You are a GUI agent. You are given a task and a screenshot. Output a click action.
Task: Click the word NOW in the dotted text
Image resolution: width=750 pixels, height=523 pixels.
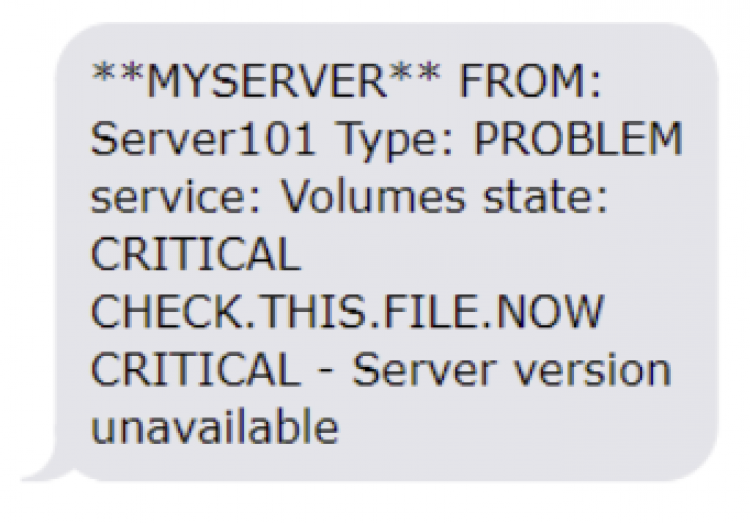(549, 312)
